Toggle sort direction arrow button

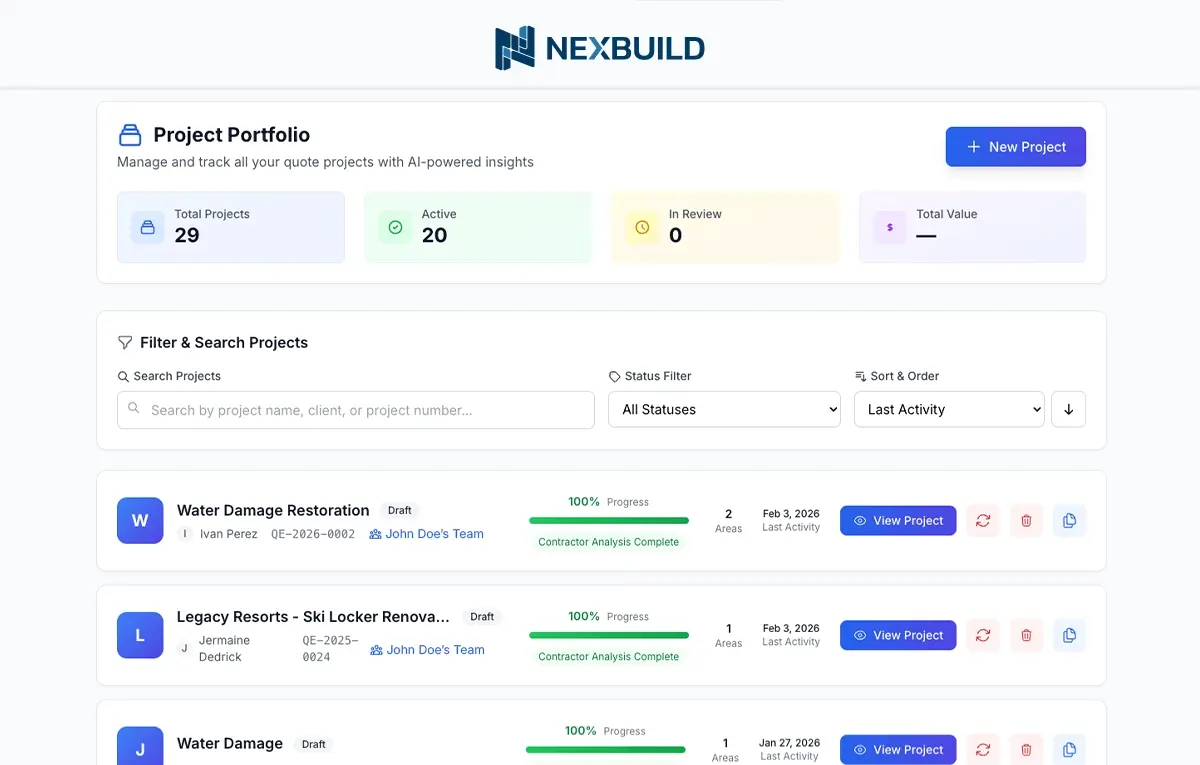pyautogui.click(x=1068, y=410)
